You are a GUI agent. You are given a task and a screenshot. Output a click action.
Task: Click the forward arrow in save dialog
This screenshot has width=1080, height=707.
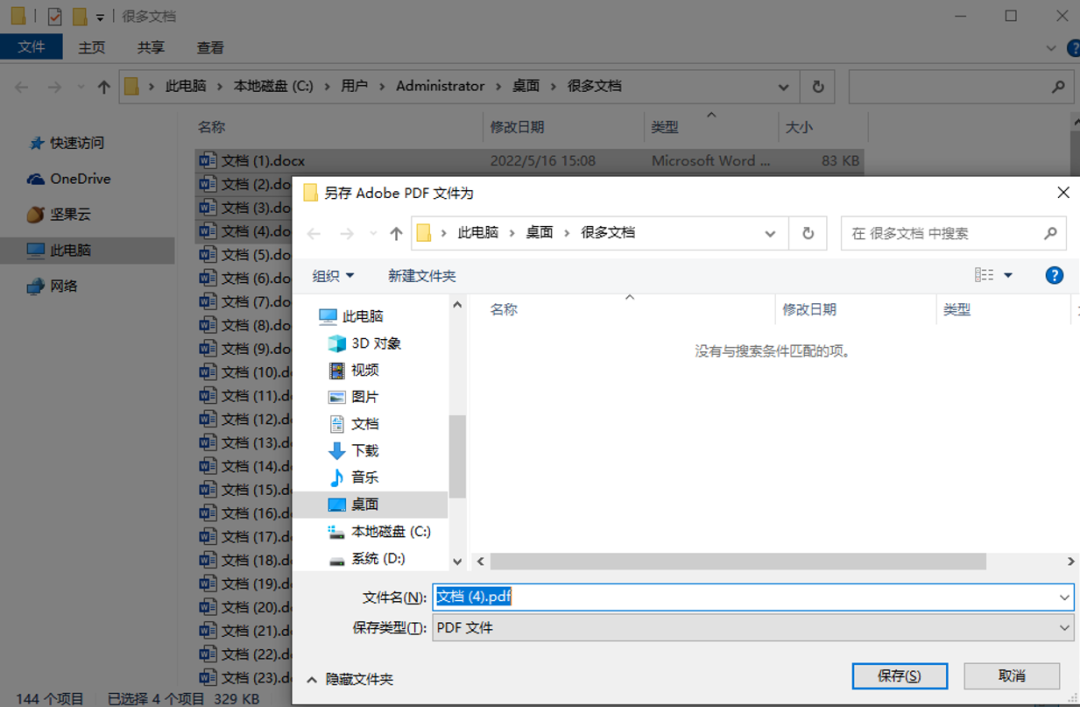(347, 234)
